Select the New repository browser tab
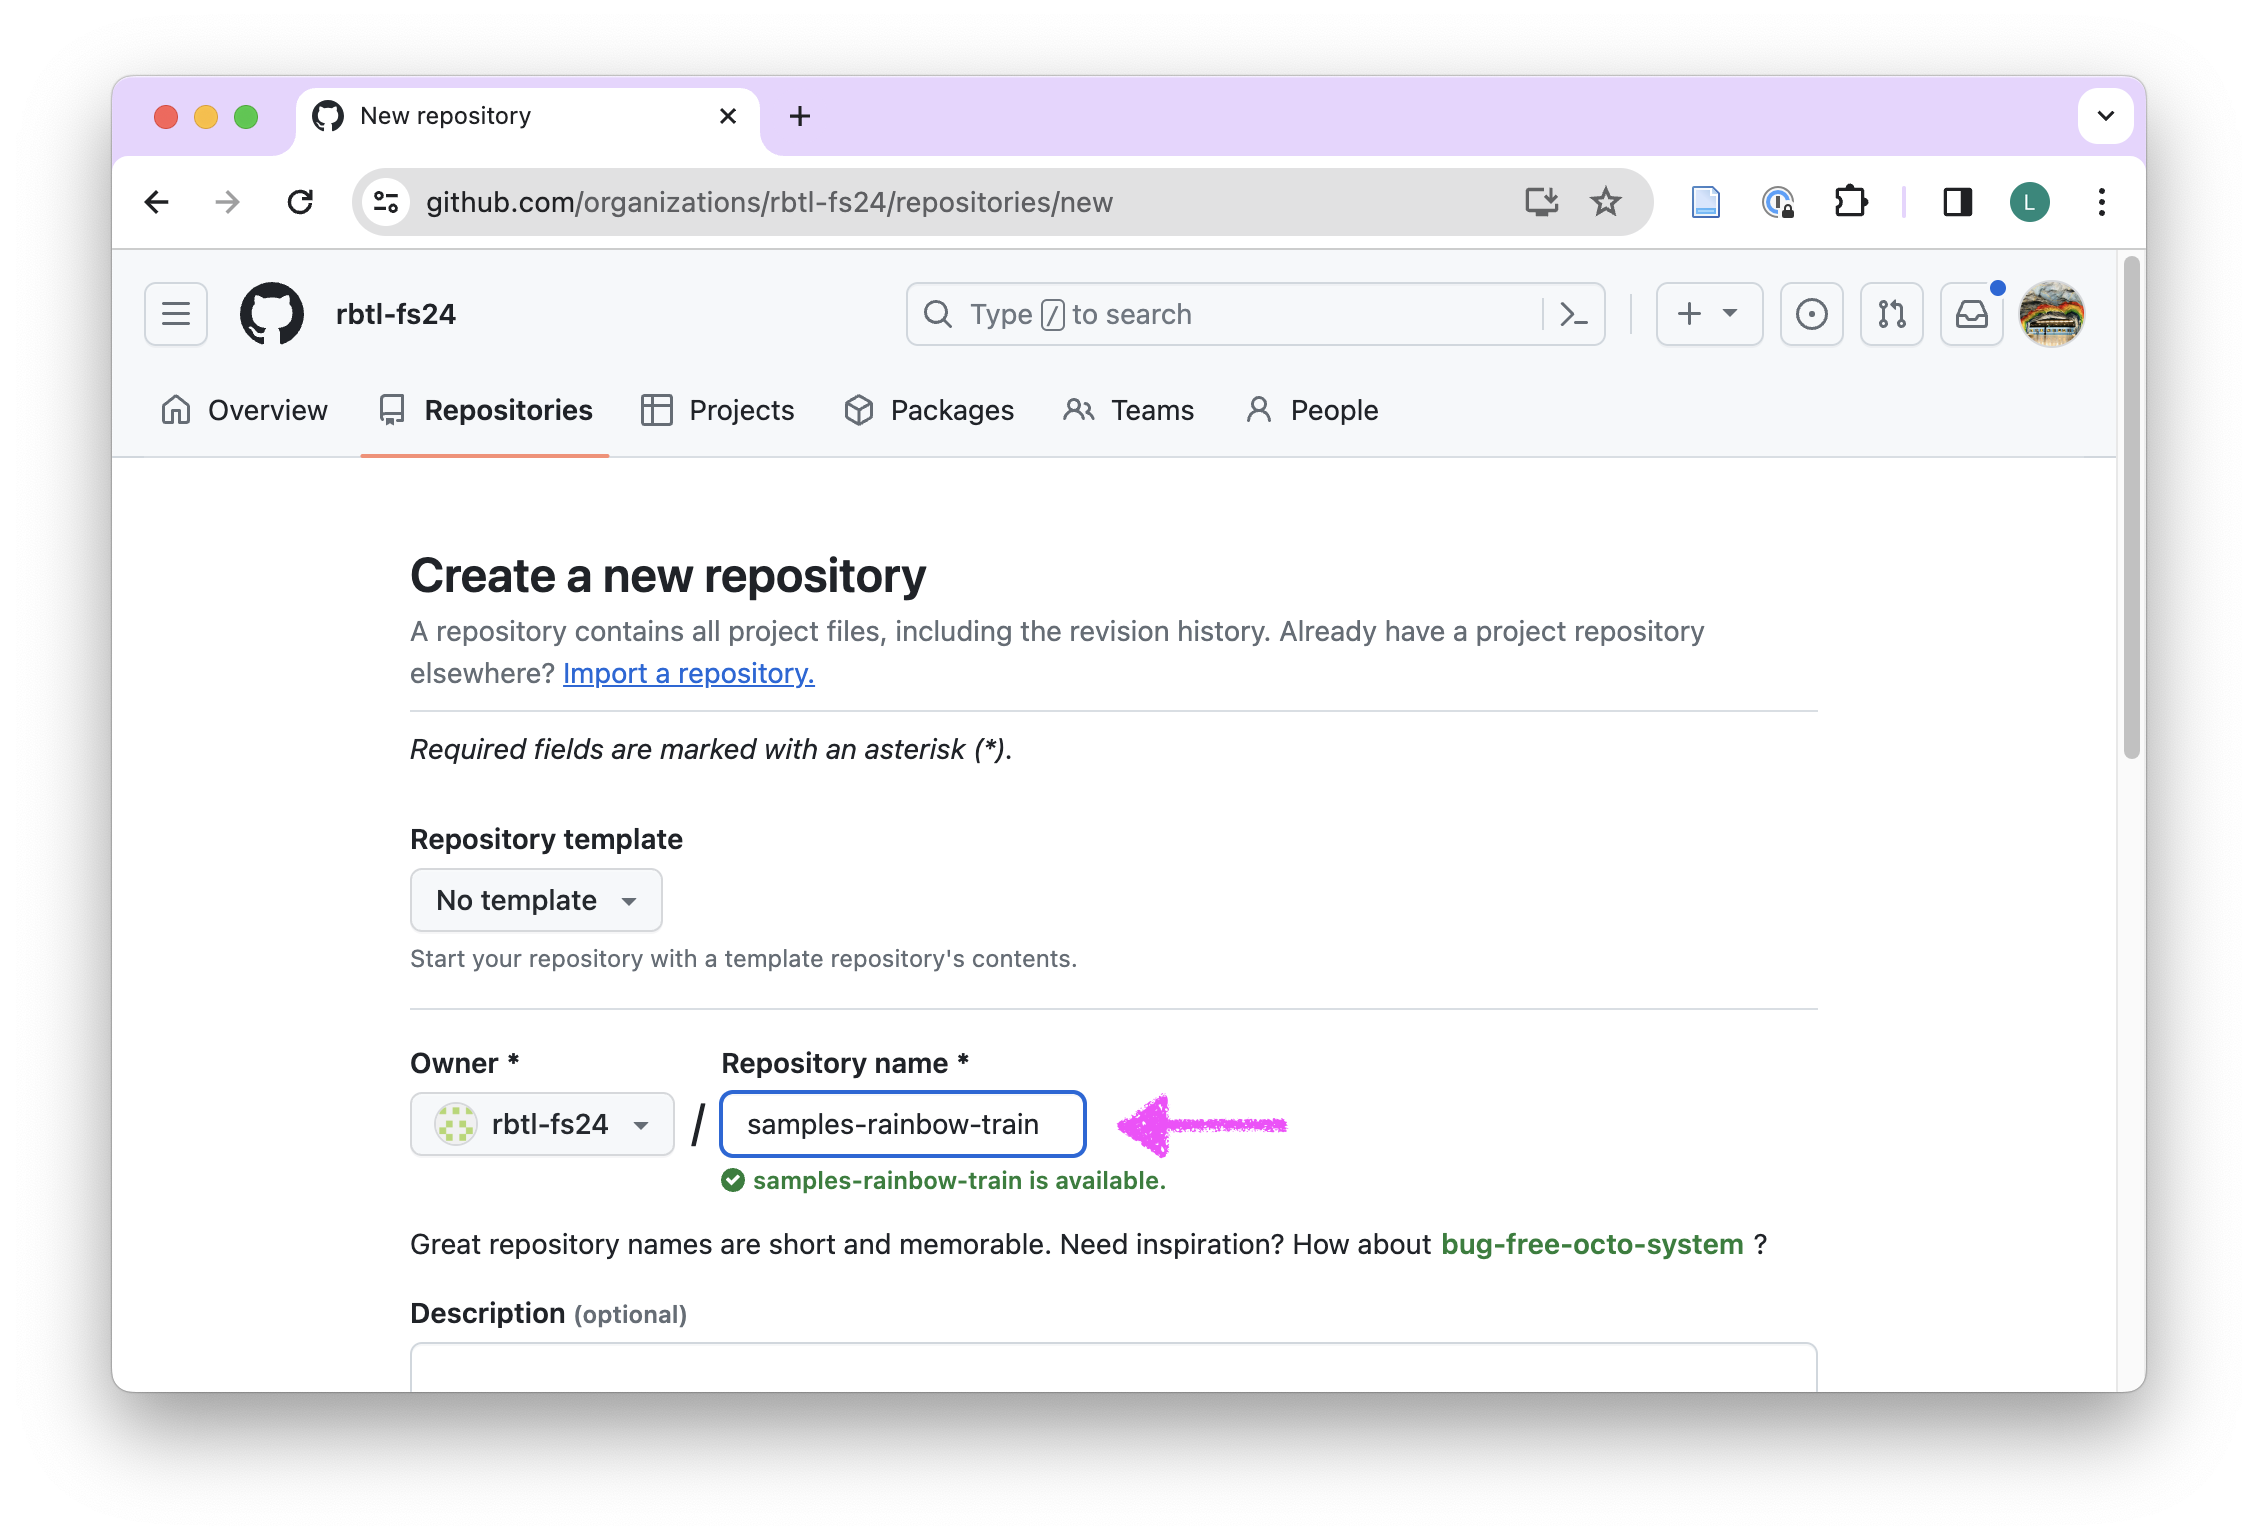This screenshot has width=2258, height=1540. pyautogui.click(x=527, y=119)
